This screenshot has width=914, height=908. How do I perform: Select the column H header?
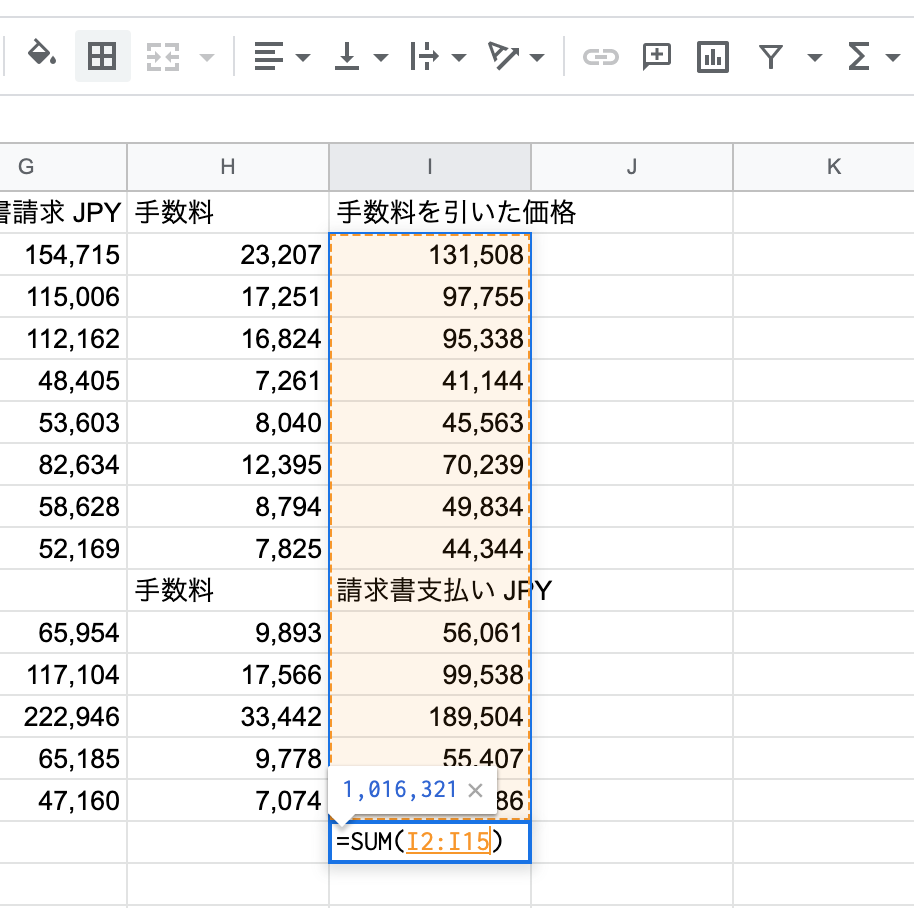[x=228, y=167]
